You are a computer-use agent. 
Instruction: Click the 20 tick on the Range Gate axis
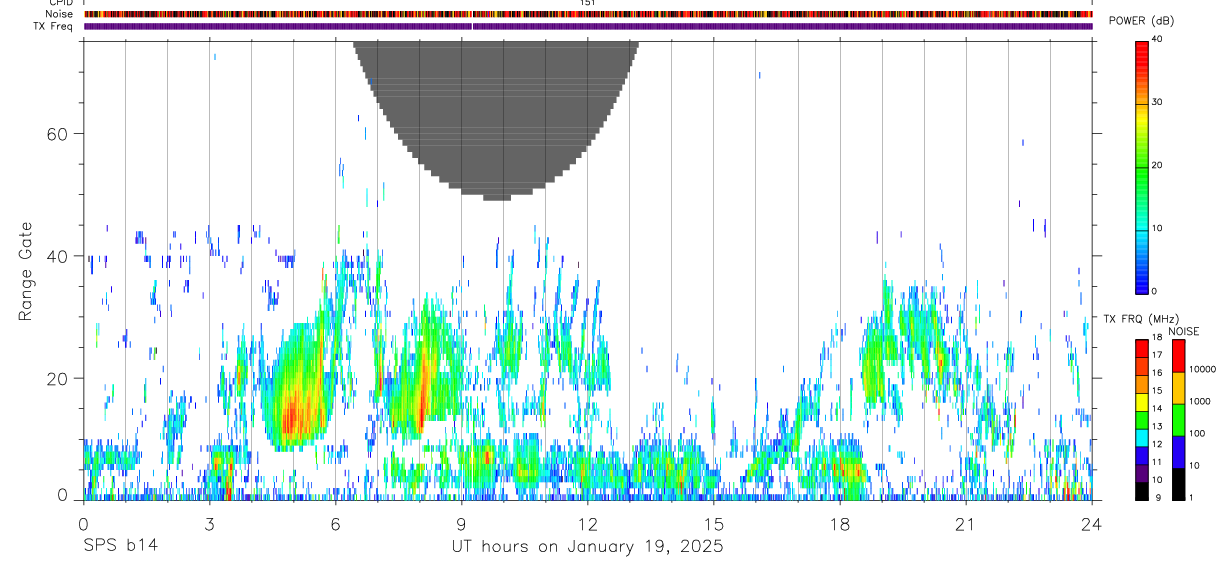click(x=58, y=378)
